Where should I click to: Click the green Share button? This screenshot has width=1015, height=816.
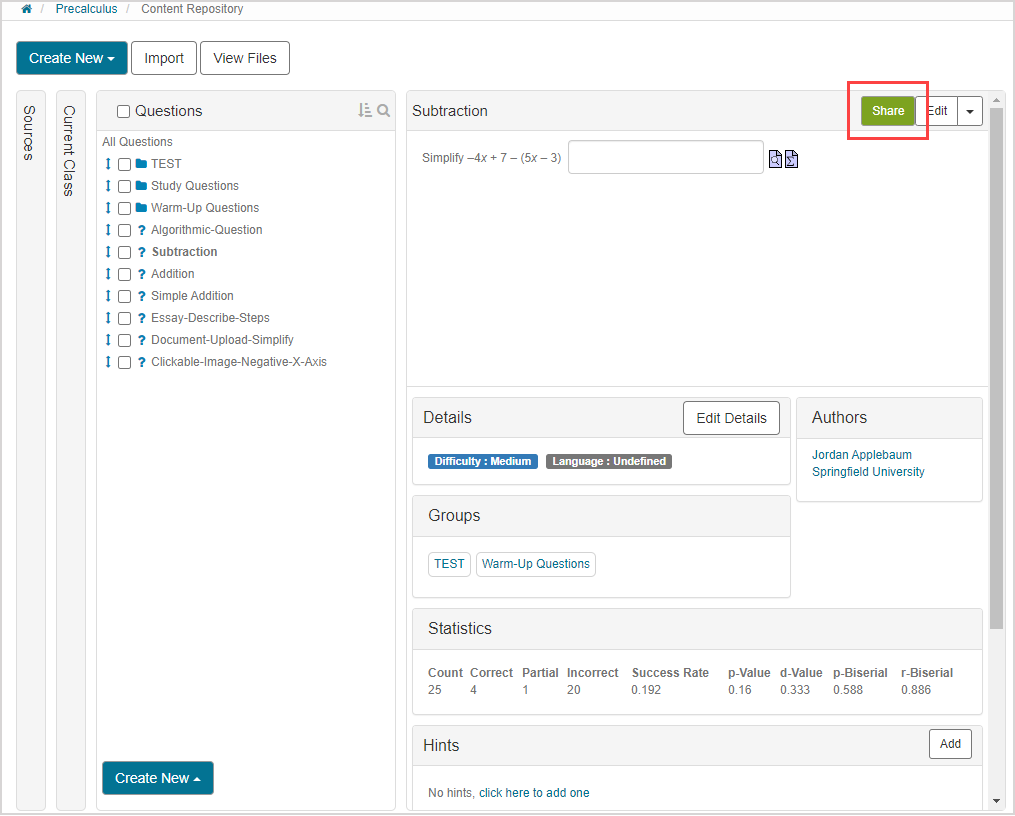tap(887, 111)
